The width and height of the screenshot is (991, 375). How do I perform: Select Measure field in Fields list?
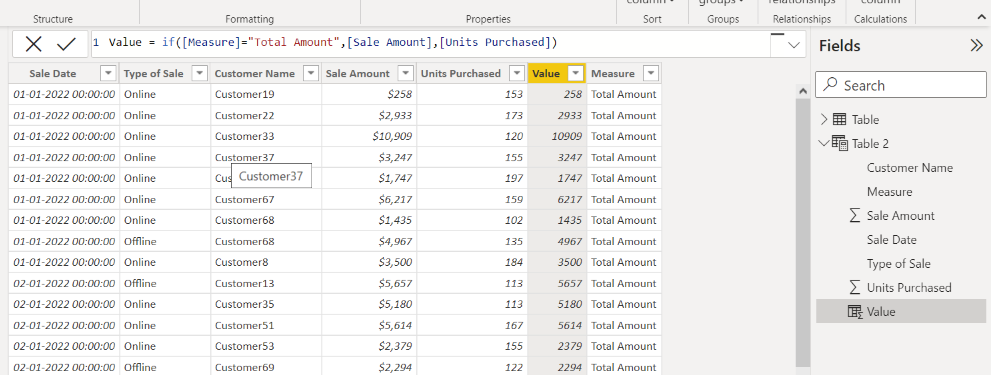(x=889, y=192)
